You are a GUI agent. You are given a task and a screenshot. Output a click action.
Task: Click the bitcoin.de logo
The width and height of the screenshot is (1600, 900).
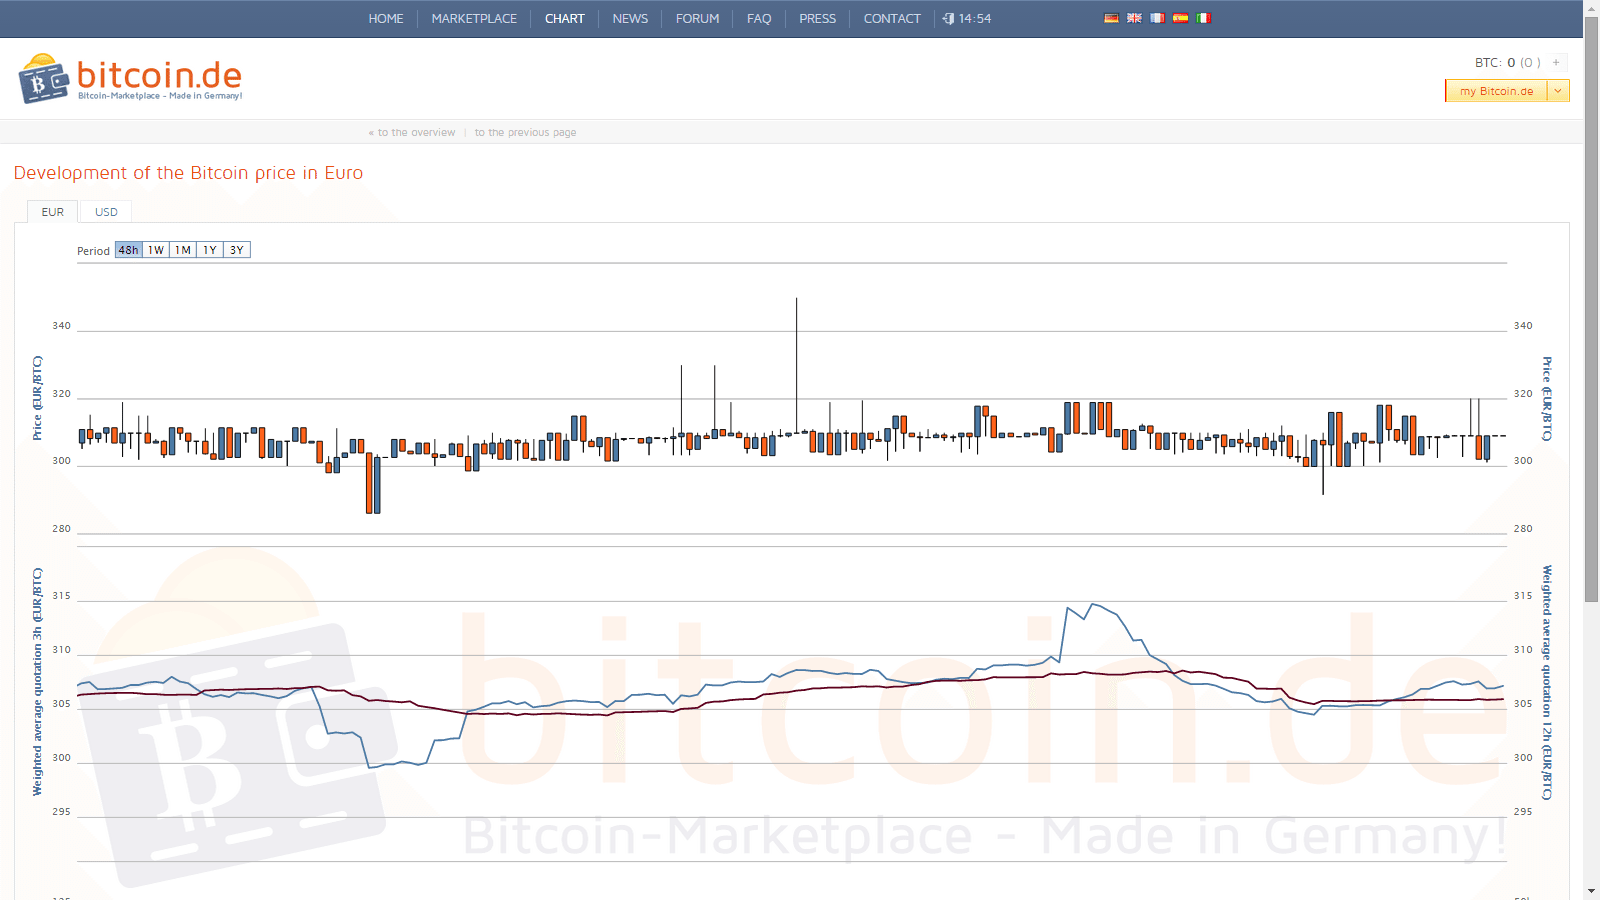tap(130, 78)
